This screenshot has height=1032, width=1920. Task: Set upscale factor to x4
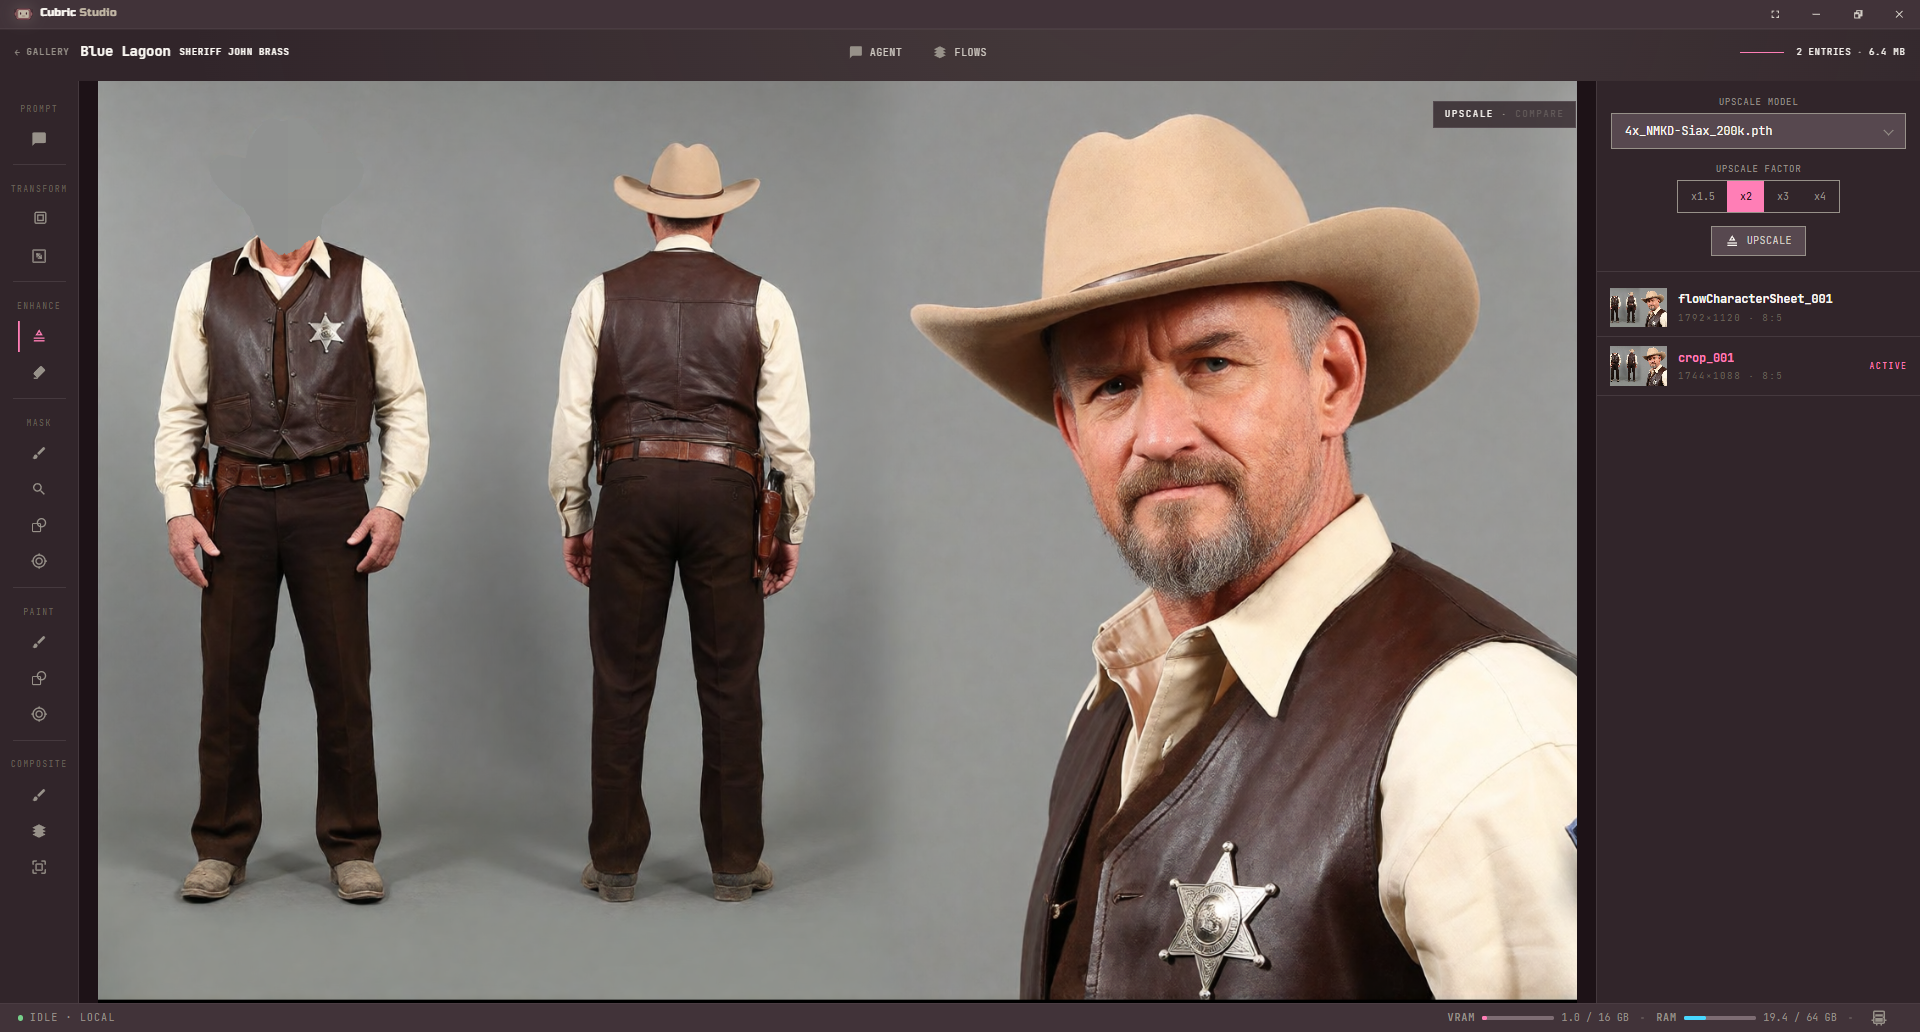pos(1820,197)
